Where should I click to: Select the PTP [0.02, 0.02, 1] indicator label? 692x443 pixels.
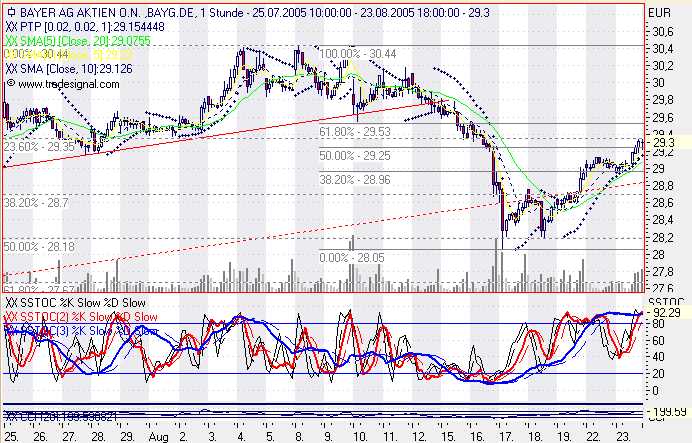[85, 27]
